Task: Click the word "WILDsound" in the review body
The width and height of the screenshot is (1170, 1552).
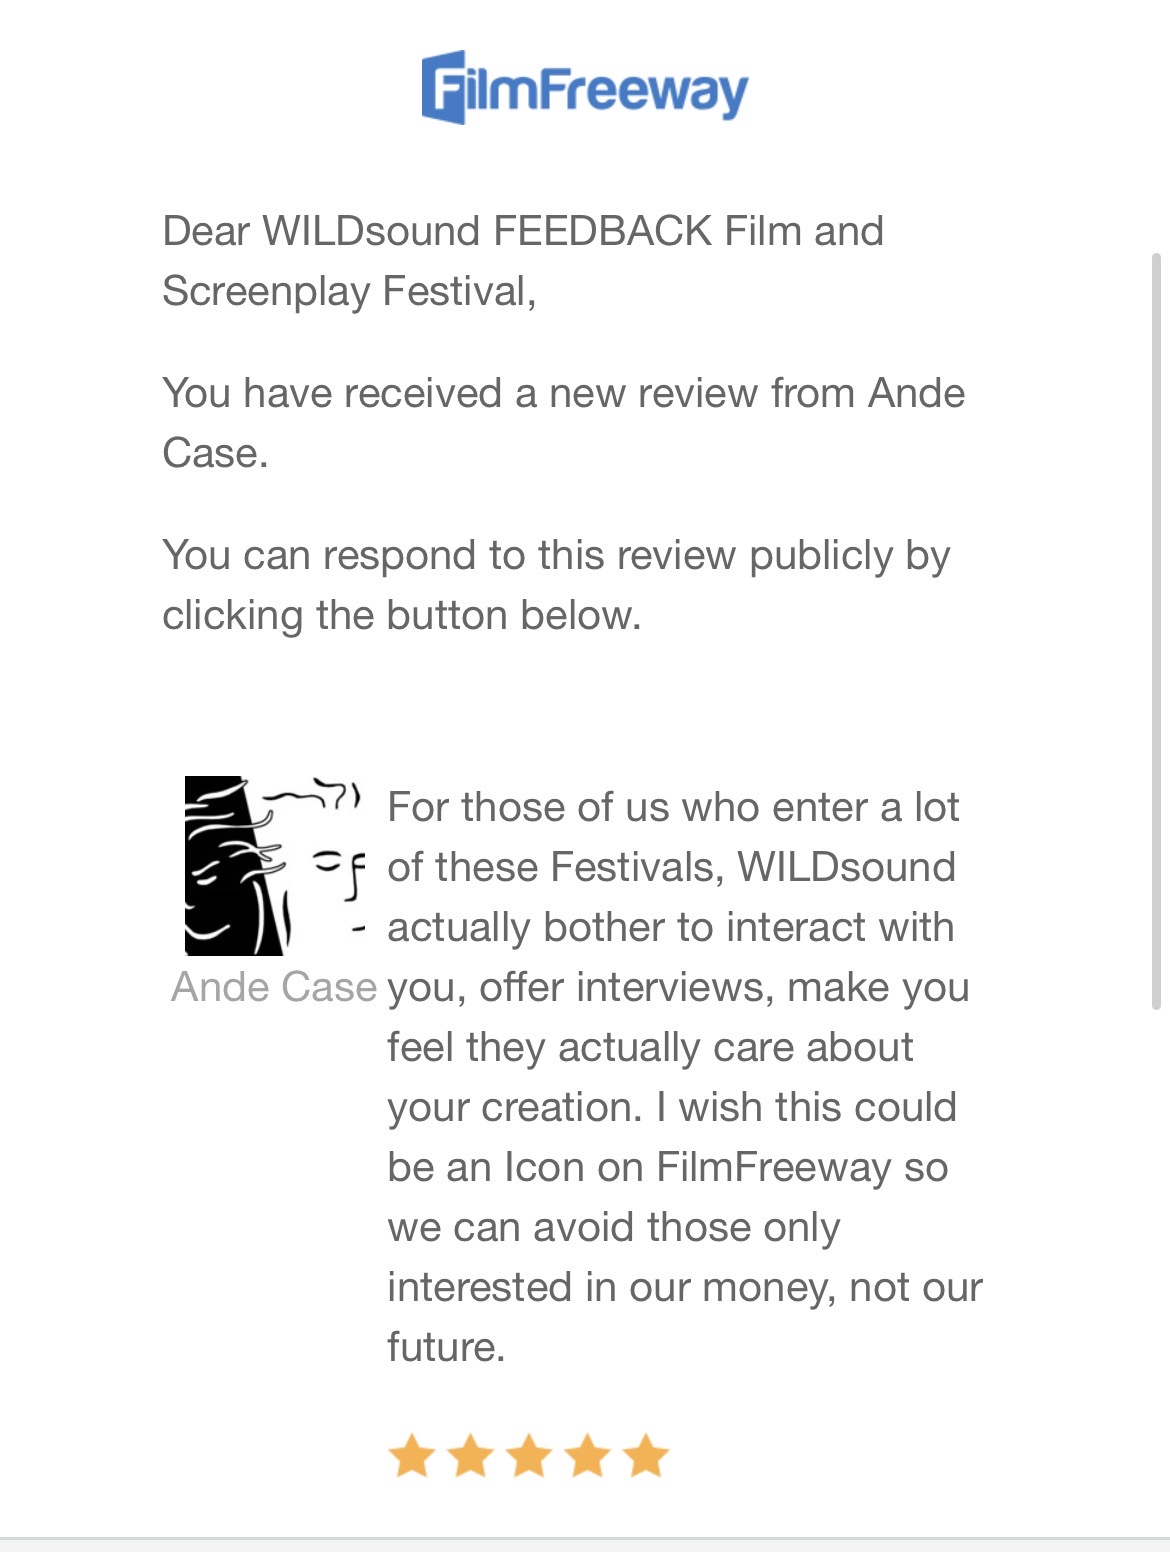Action: click(x=846, y=867)
